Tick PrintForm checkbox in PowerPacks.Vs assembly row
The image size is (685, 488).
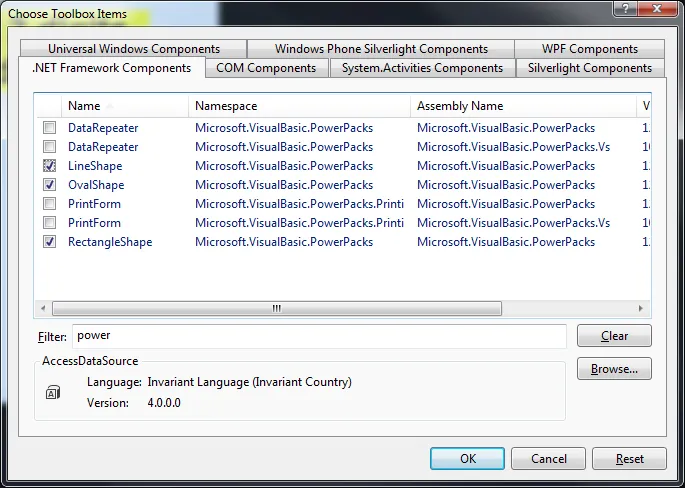pos(49,222)
